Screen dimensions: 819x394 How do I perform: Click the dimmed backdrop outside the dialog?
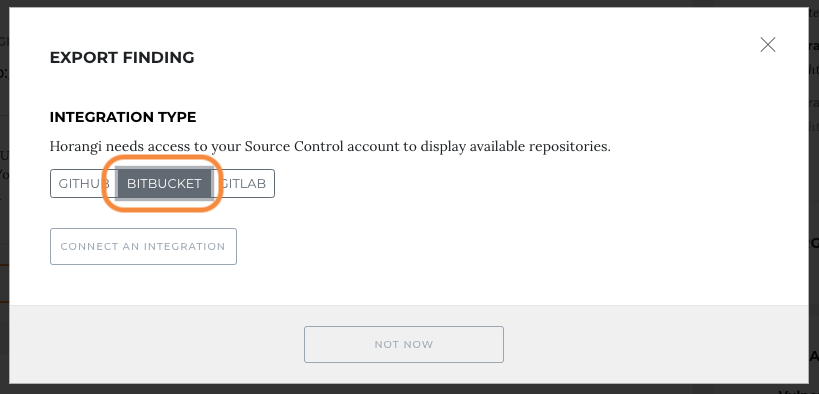click(814, 209)
